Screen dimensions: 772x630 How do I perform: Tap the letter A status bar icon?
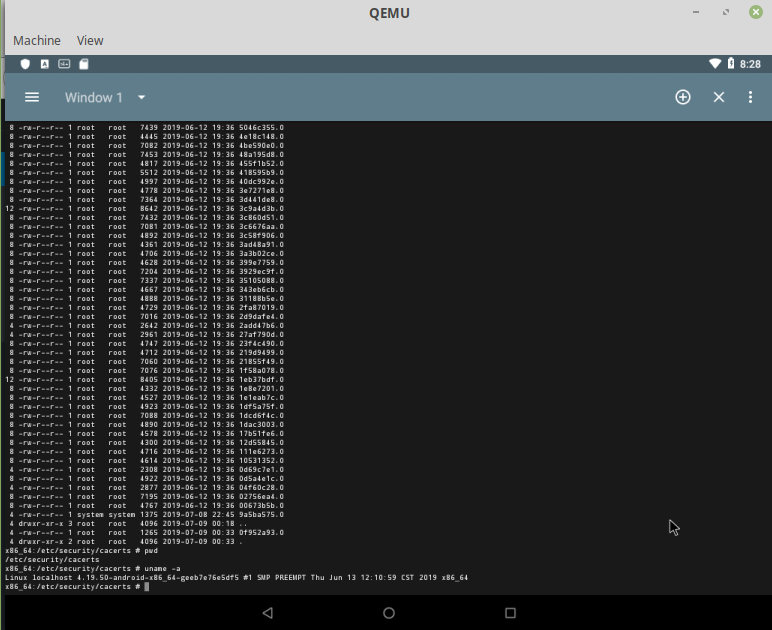(45, 64)
